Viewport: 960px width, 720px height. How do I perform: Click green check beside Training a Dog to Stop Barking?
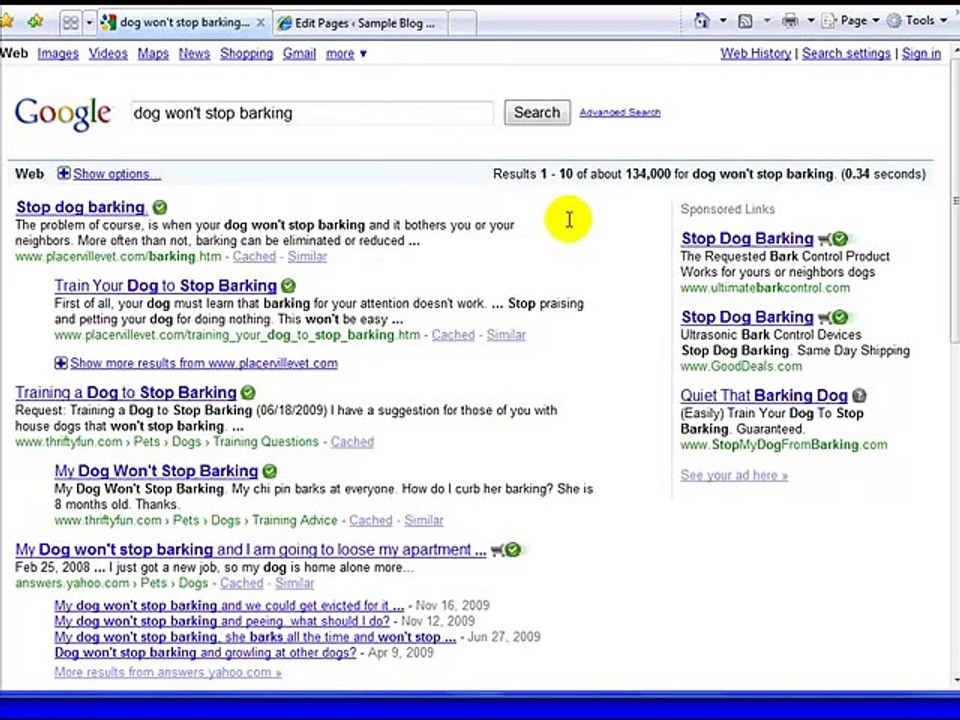click(x=248, y=392)
